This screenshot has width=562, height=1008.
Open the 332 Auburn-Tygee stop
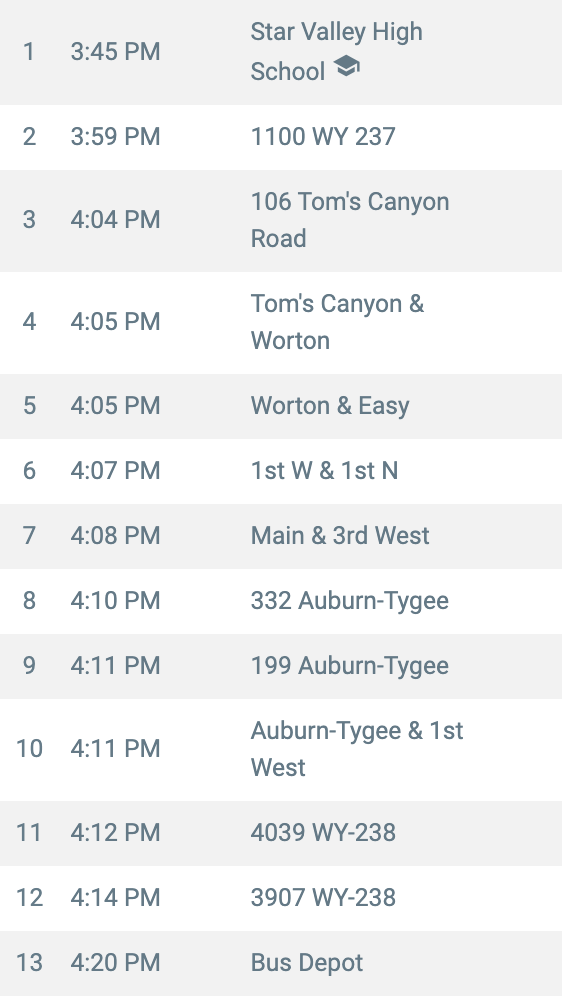click(x=281, y=601)
